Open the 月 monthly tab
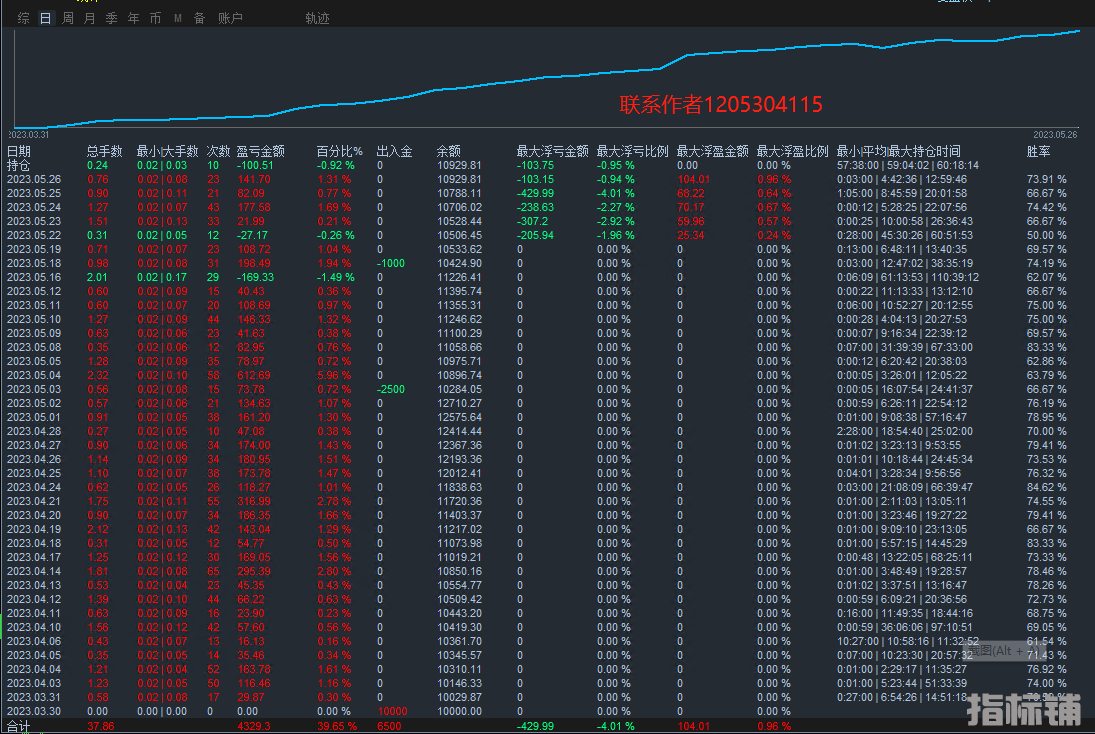This screenshot has height=734, width=1095. coord(89,18)
